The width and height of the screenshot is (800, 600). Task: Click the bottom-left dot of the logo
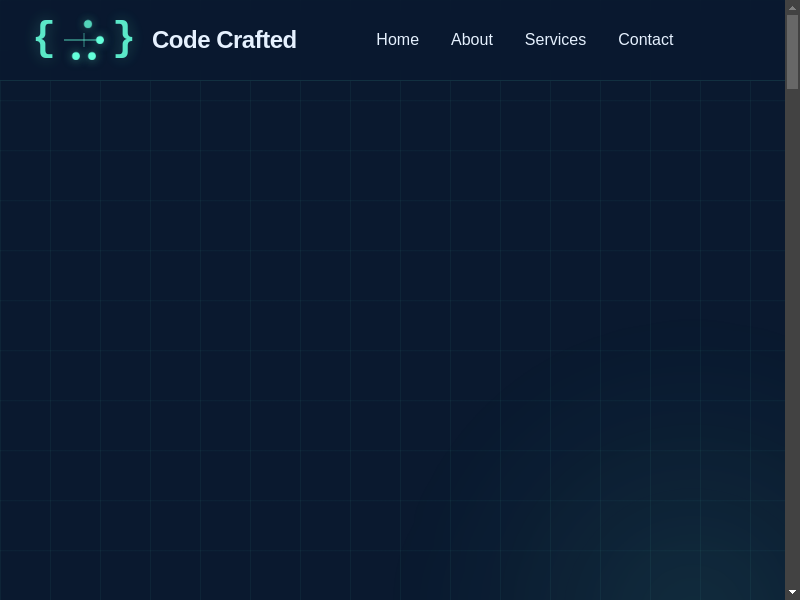point(76,56)
